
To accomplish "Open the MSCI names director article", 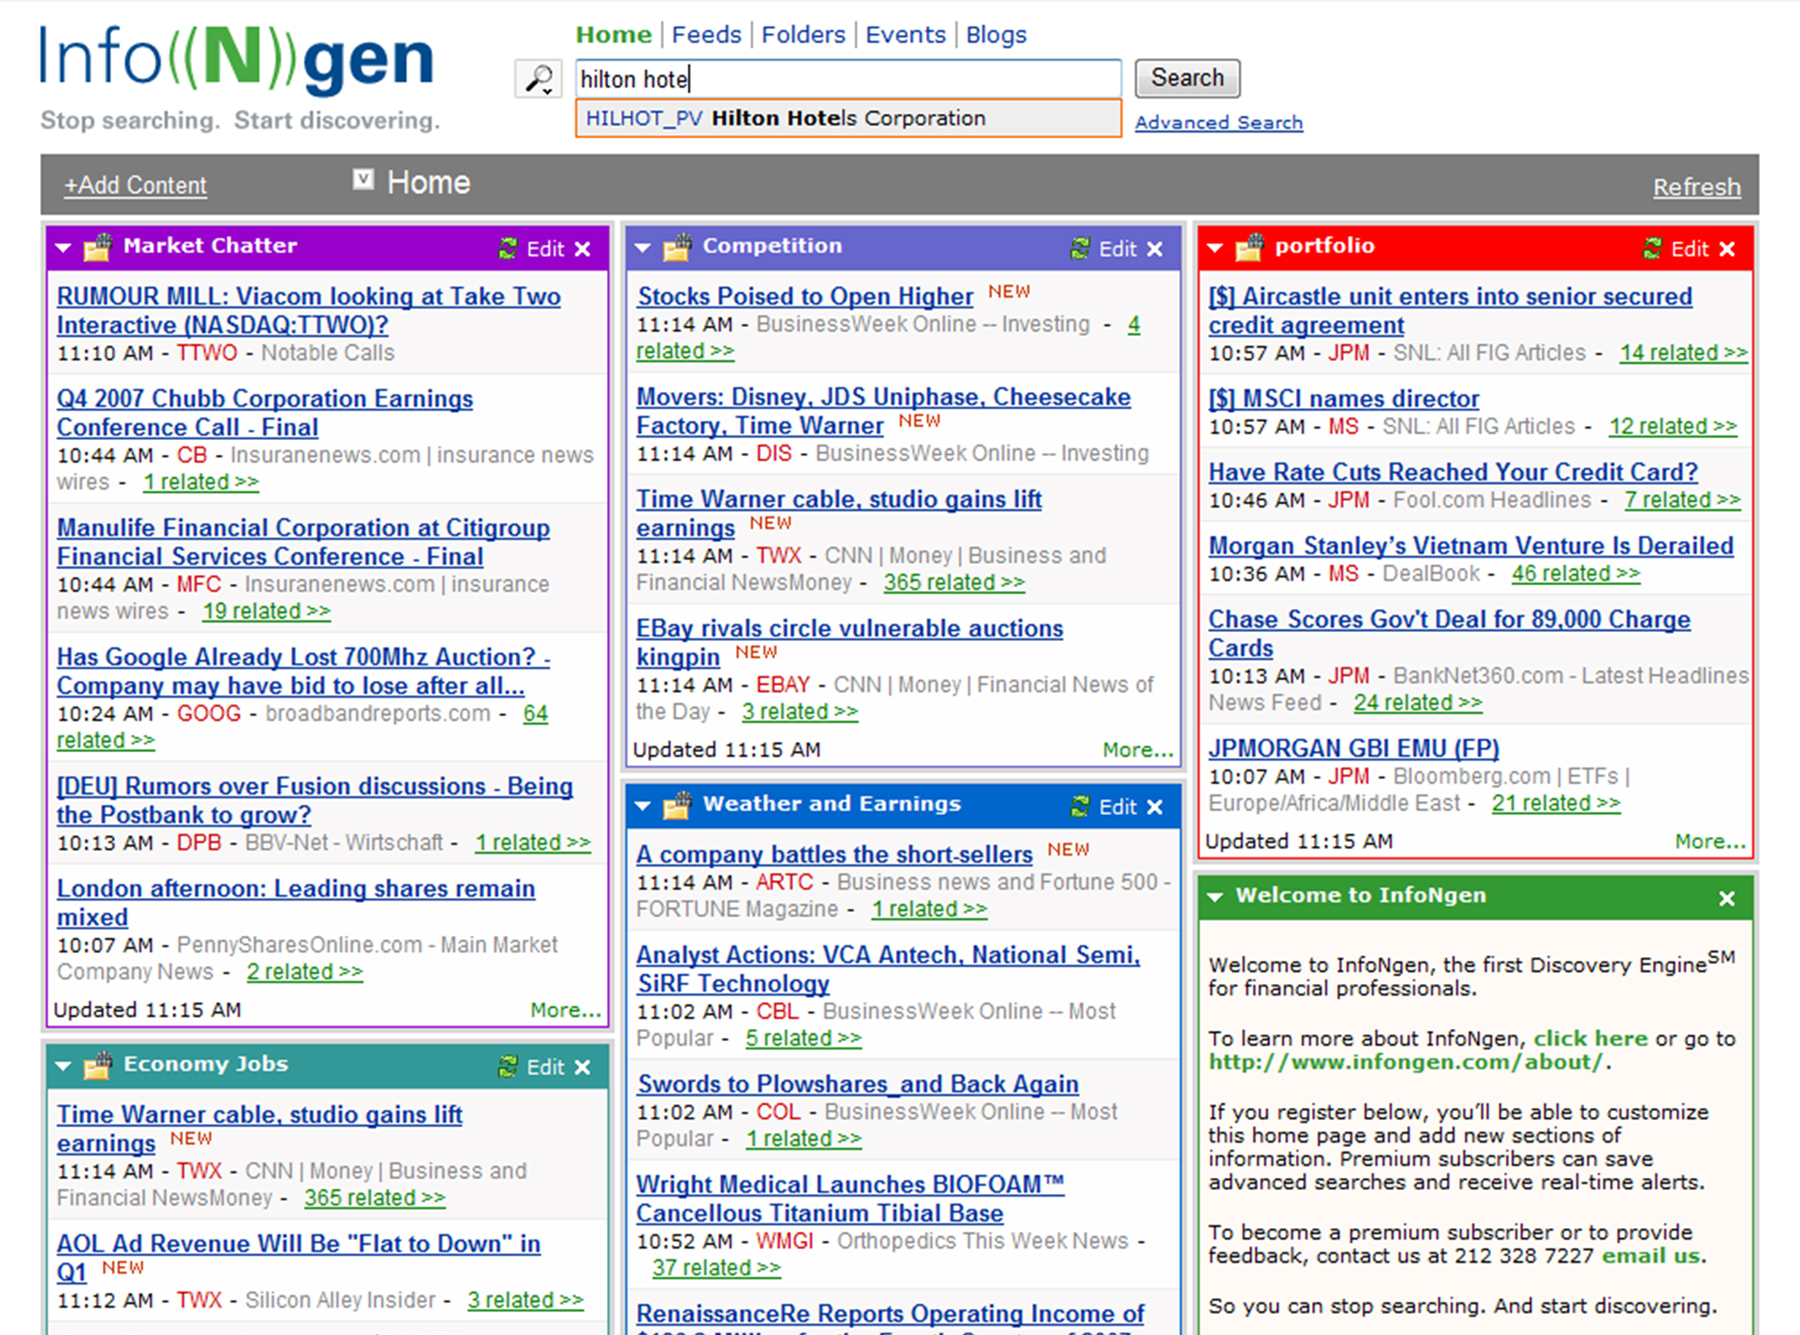I will point(1343,398).
